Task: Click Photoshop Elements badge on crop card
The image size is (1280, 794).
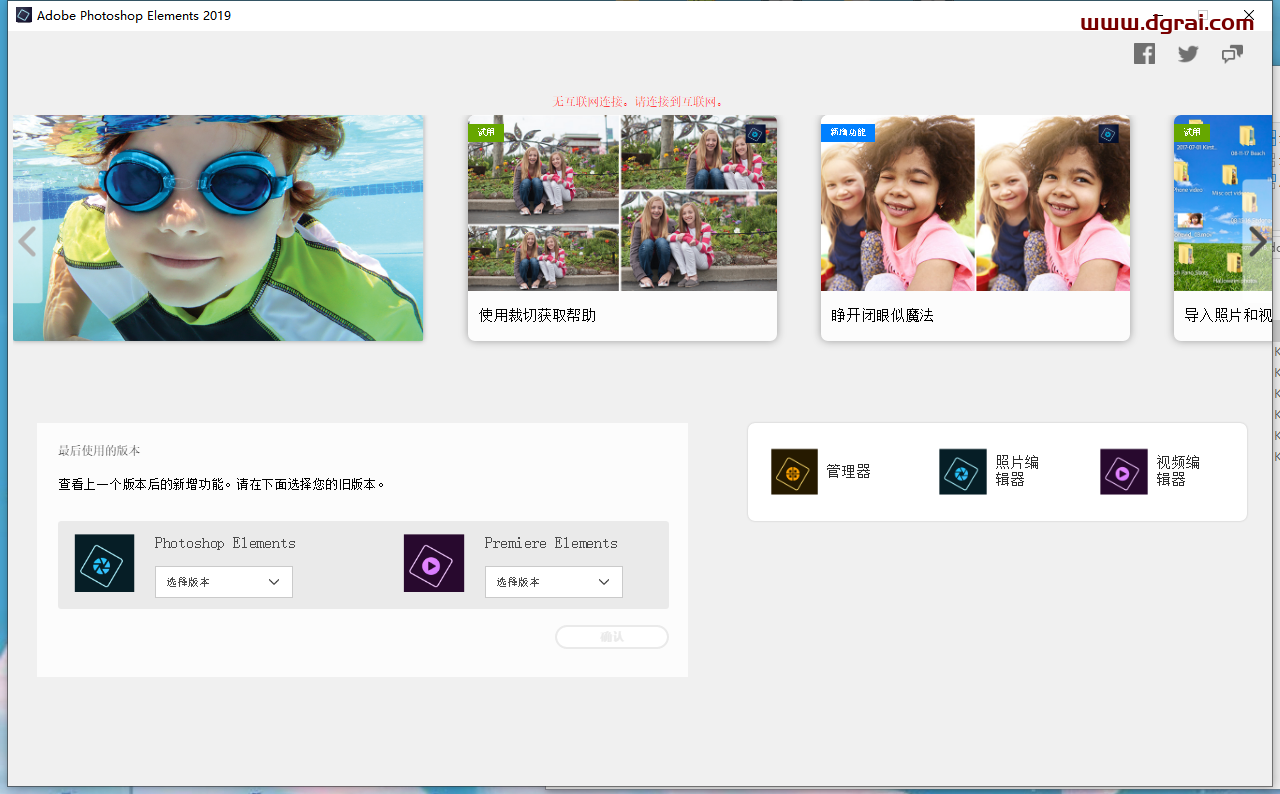Action: pyautogui.click(x=756, y=134)
